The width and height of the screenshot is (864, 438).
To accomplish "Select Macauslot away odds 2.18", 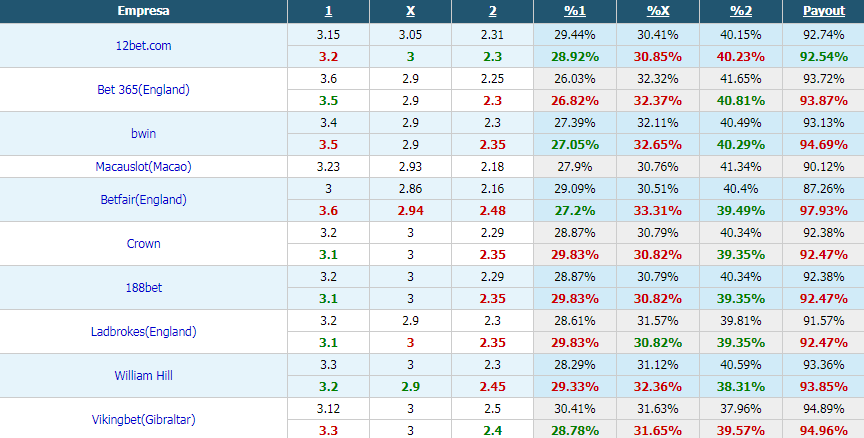I will [x=493, y=167].
